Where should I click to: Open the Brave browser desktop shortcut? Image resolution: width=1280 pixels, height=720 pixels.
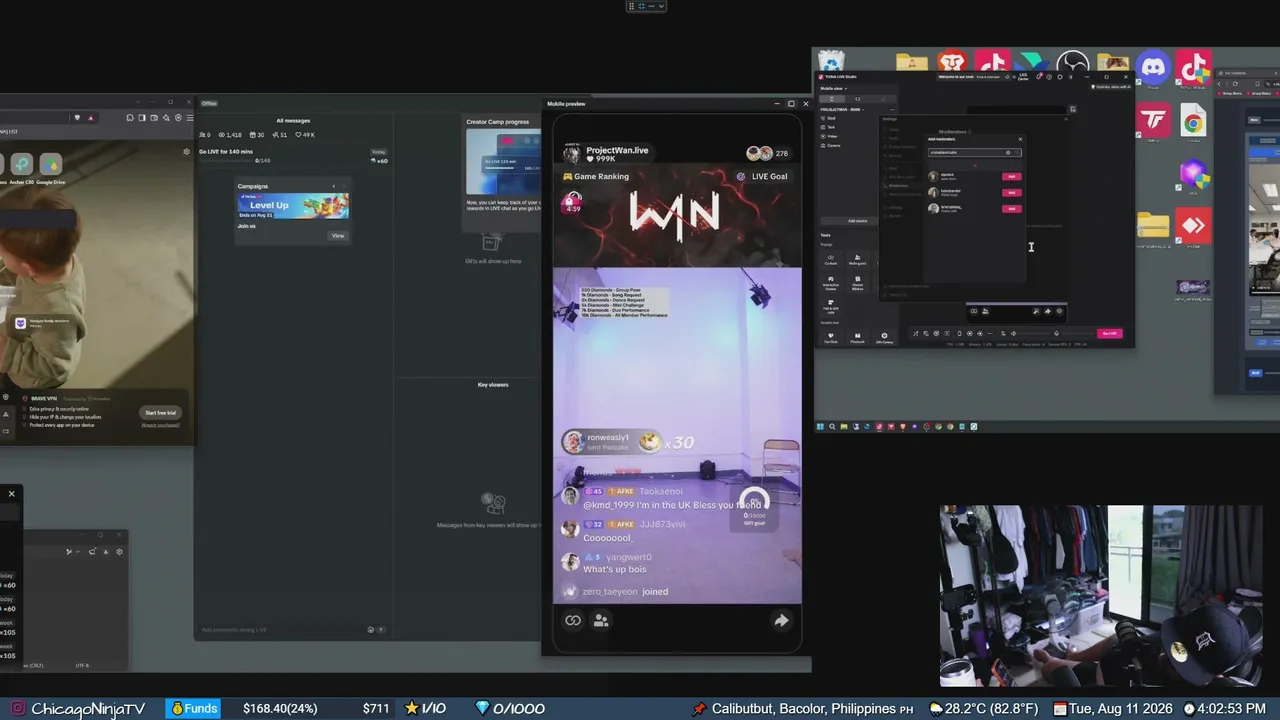click(x=952, y=62)
